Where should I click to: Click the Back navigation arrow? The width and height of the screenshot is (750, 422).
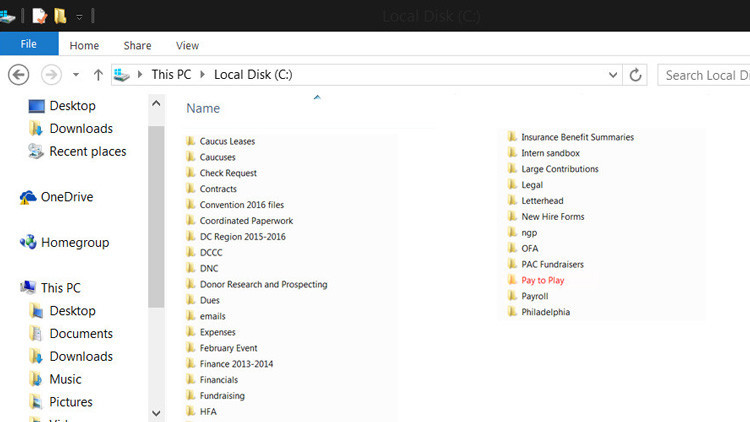(x=19, y=75)
